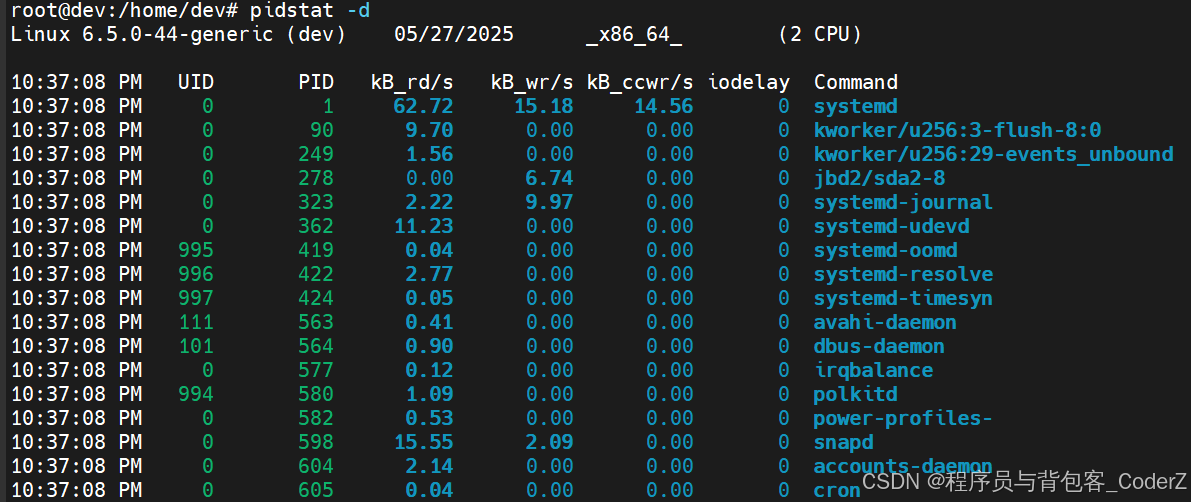Click the date 05/27/2025

point(453,35)
